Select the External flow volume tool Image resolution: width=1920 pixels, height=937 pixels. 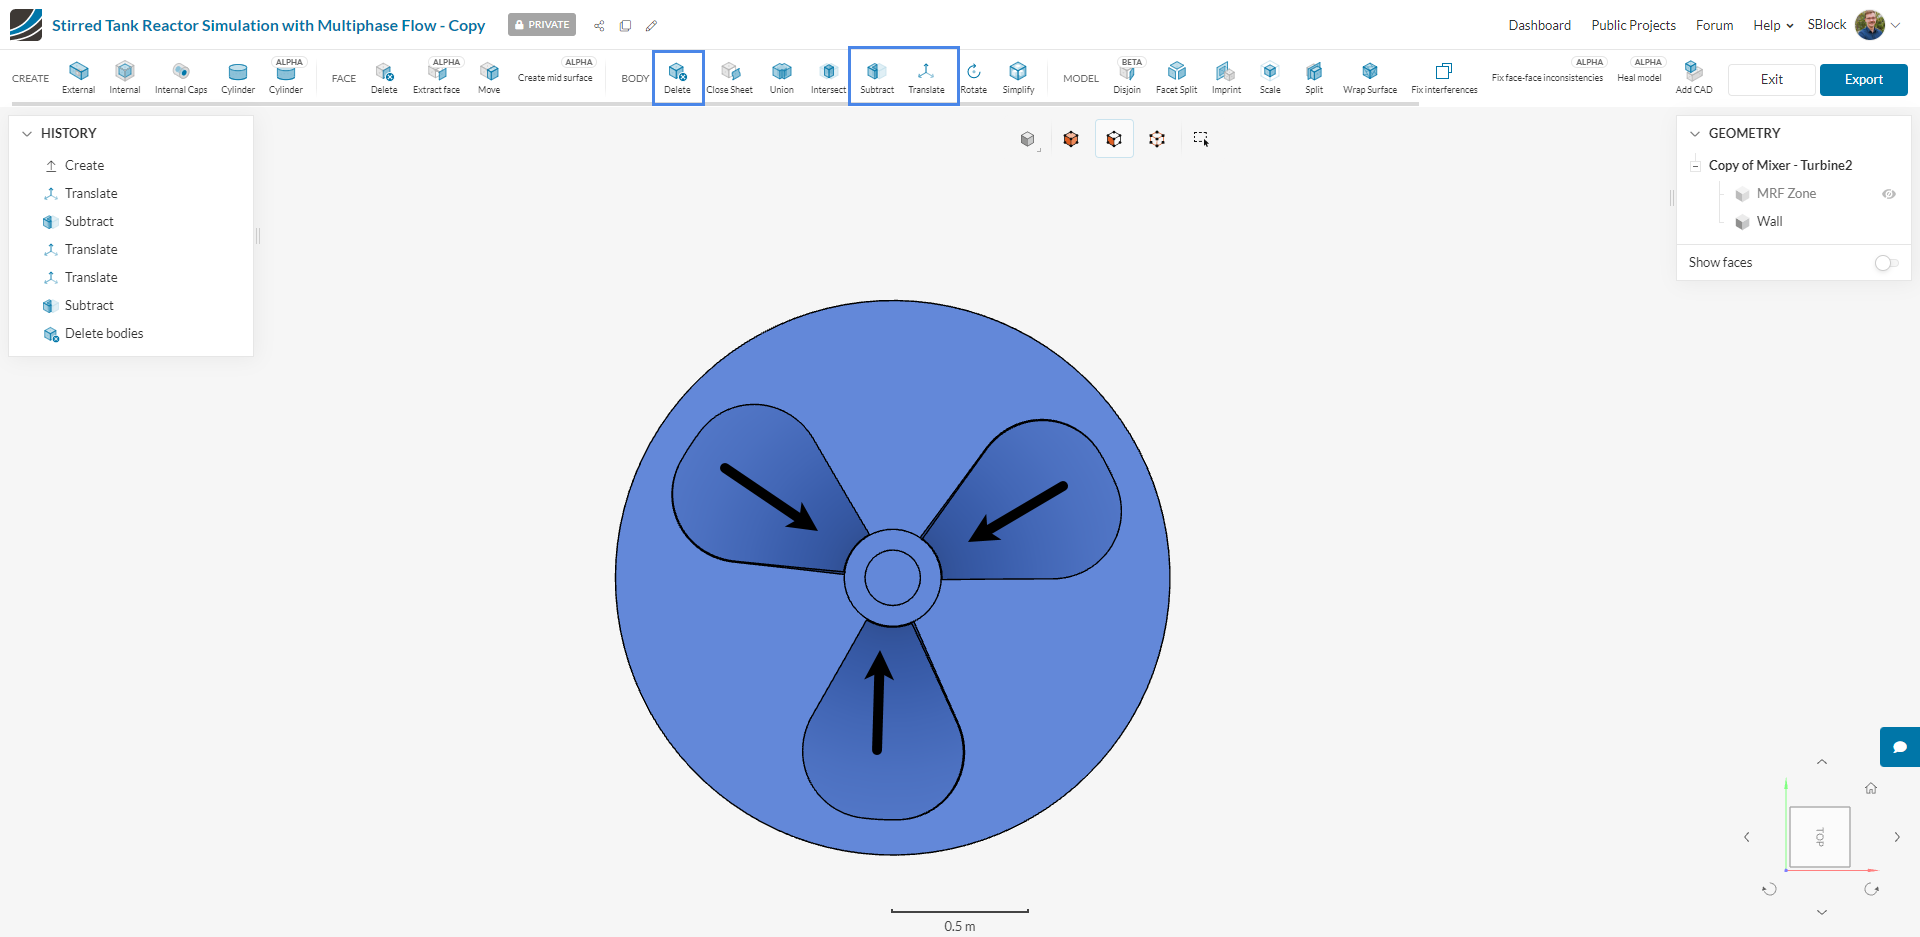pyautogui.click(x=78, y=77)
